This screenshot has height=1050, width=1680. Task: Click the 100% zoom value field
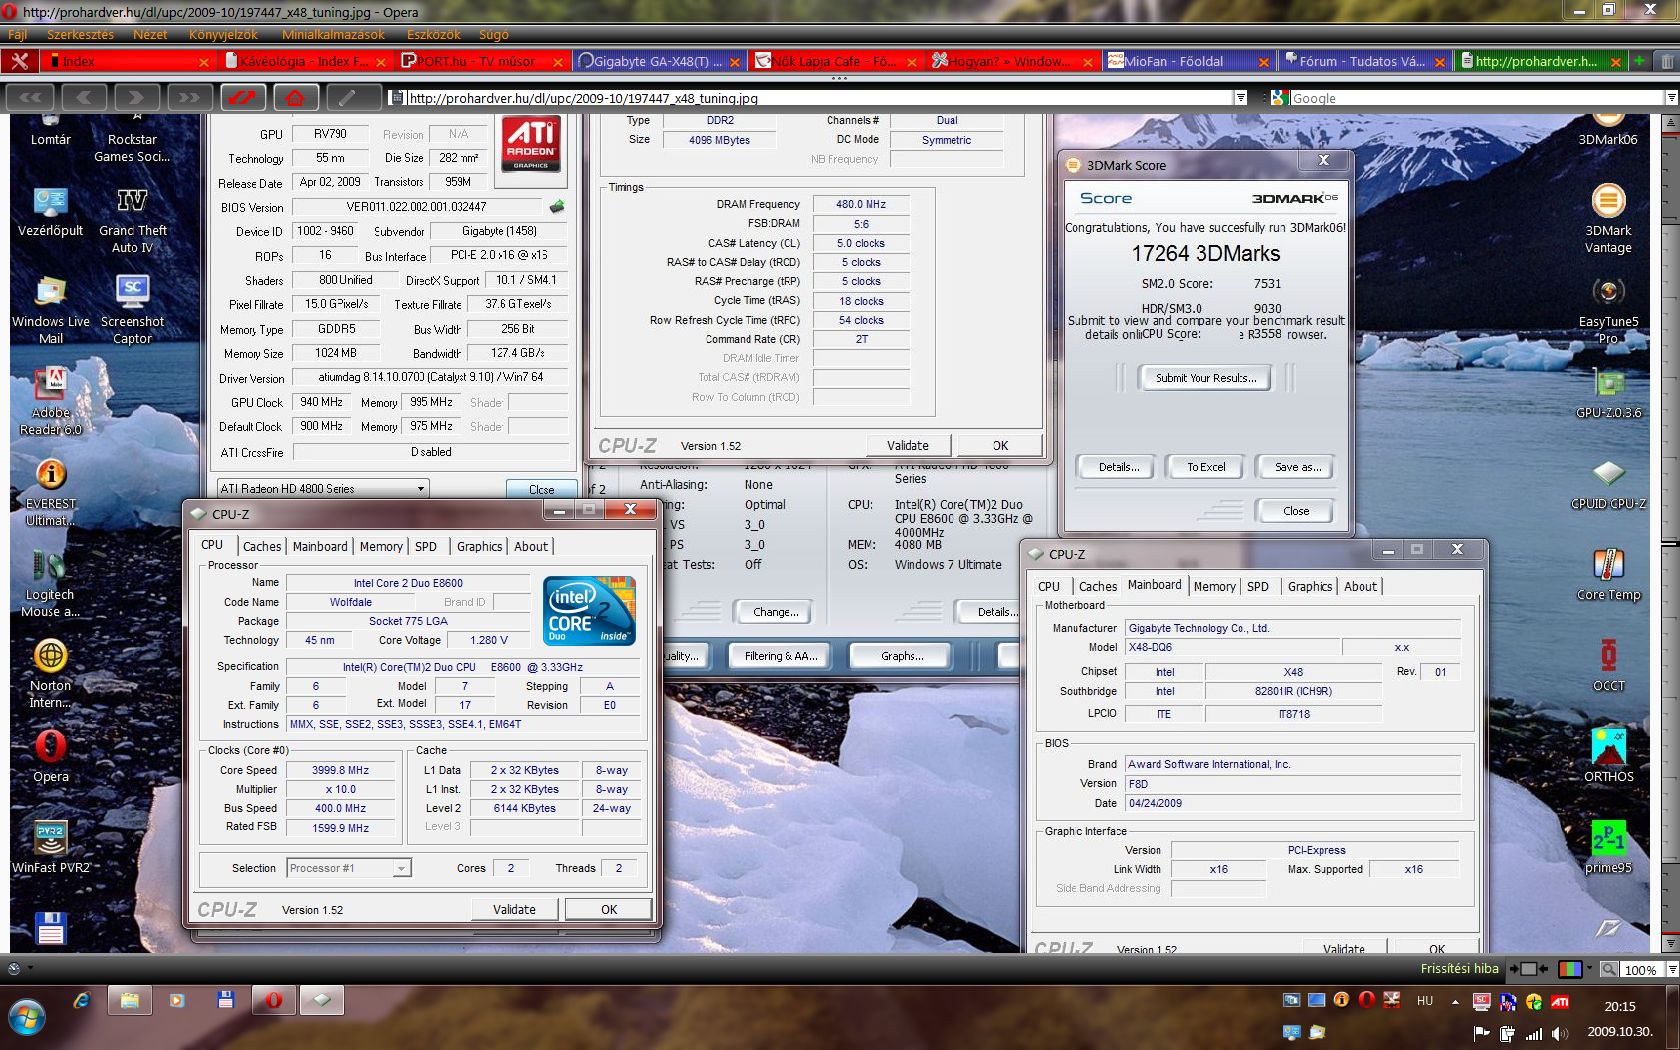(x=1642, y=969)
